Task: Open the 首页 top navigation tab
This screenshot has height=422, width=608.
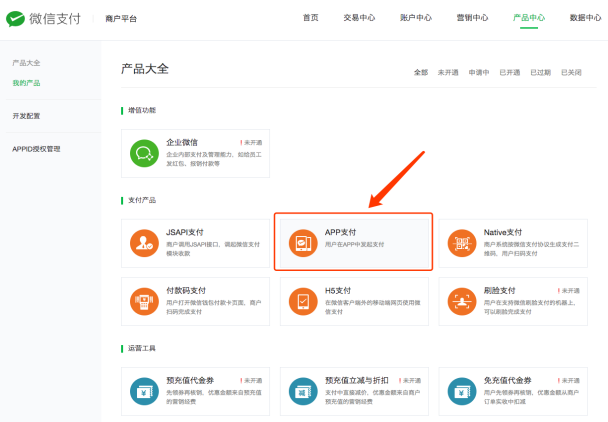Action: [311, 18]
